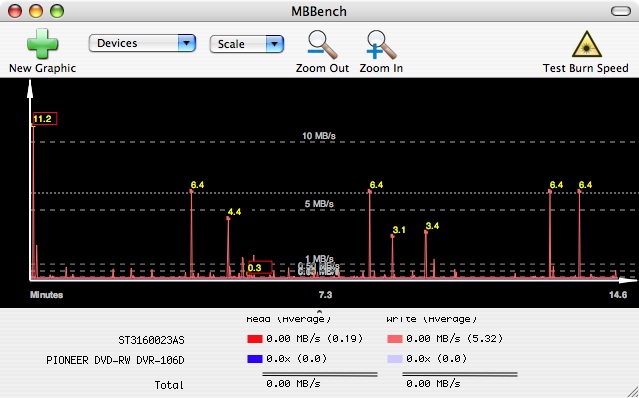Select the ST3160023AS device name
Screen dimensions: 639x398
151,340
